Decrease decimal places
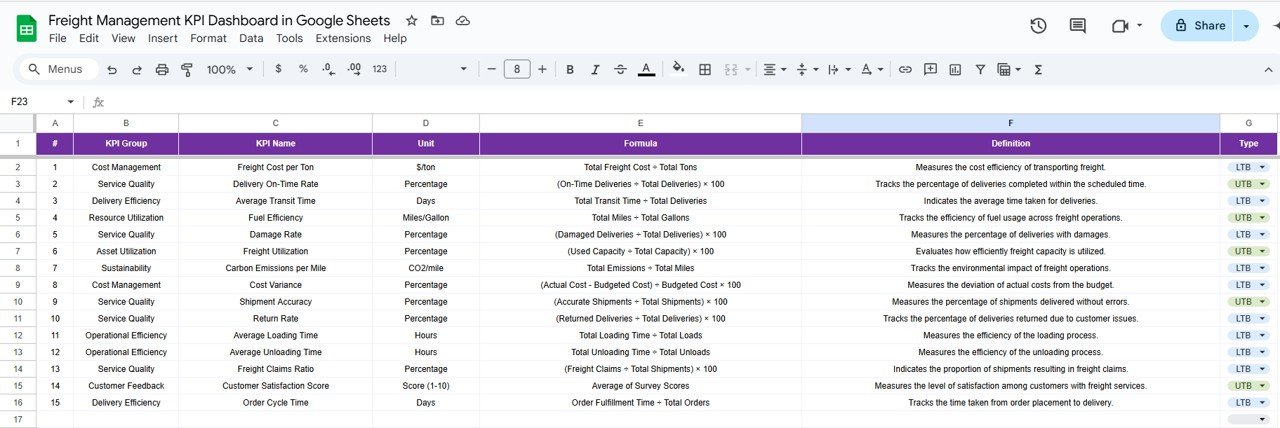Screen dimensions: 1280x428 tap(329, 69)
